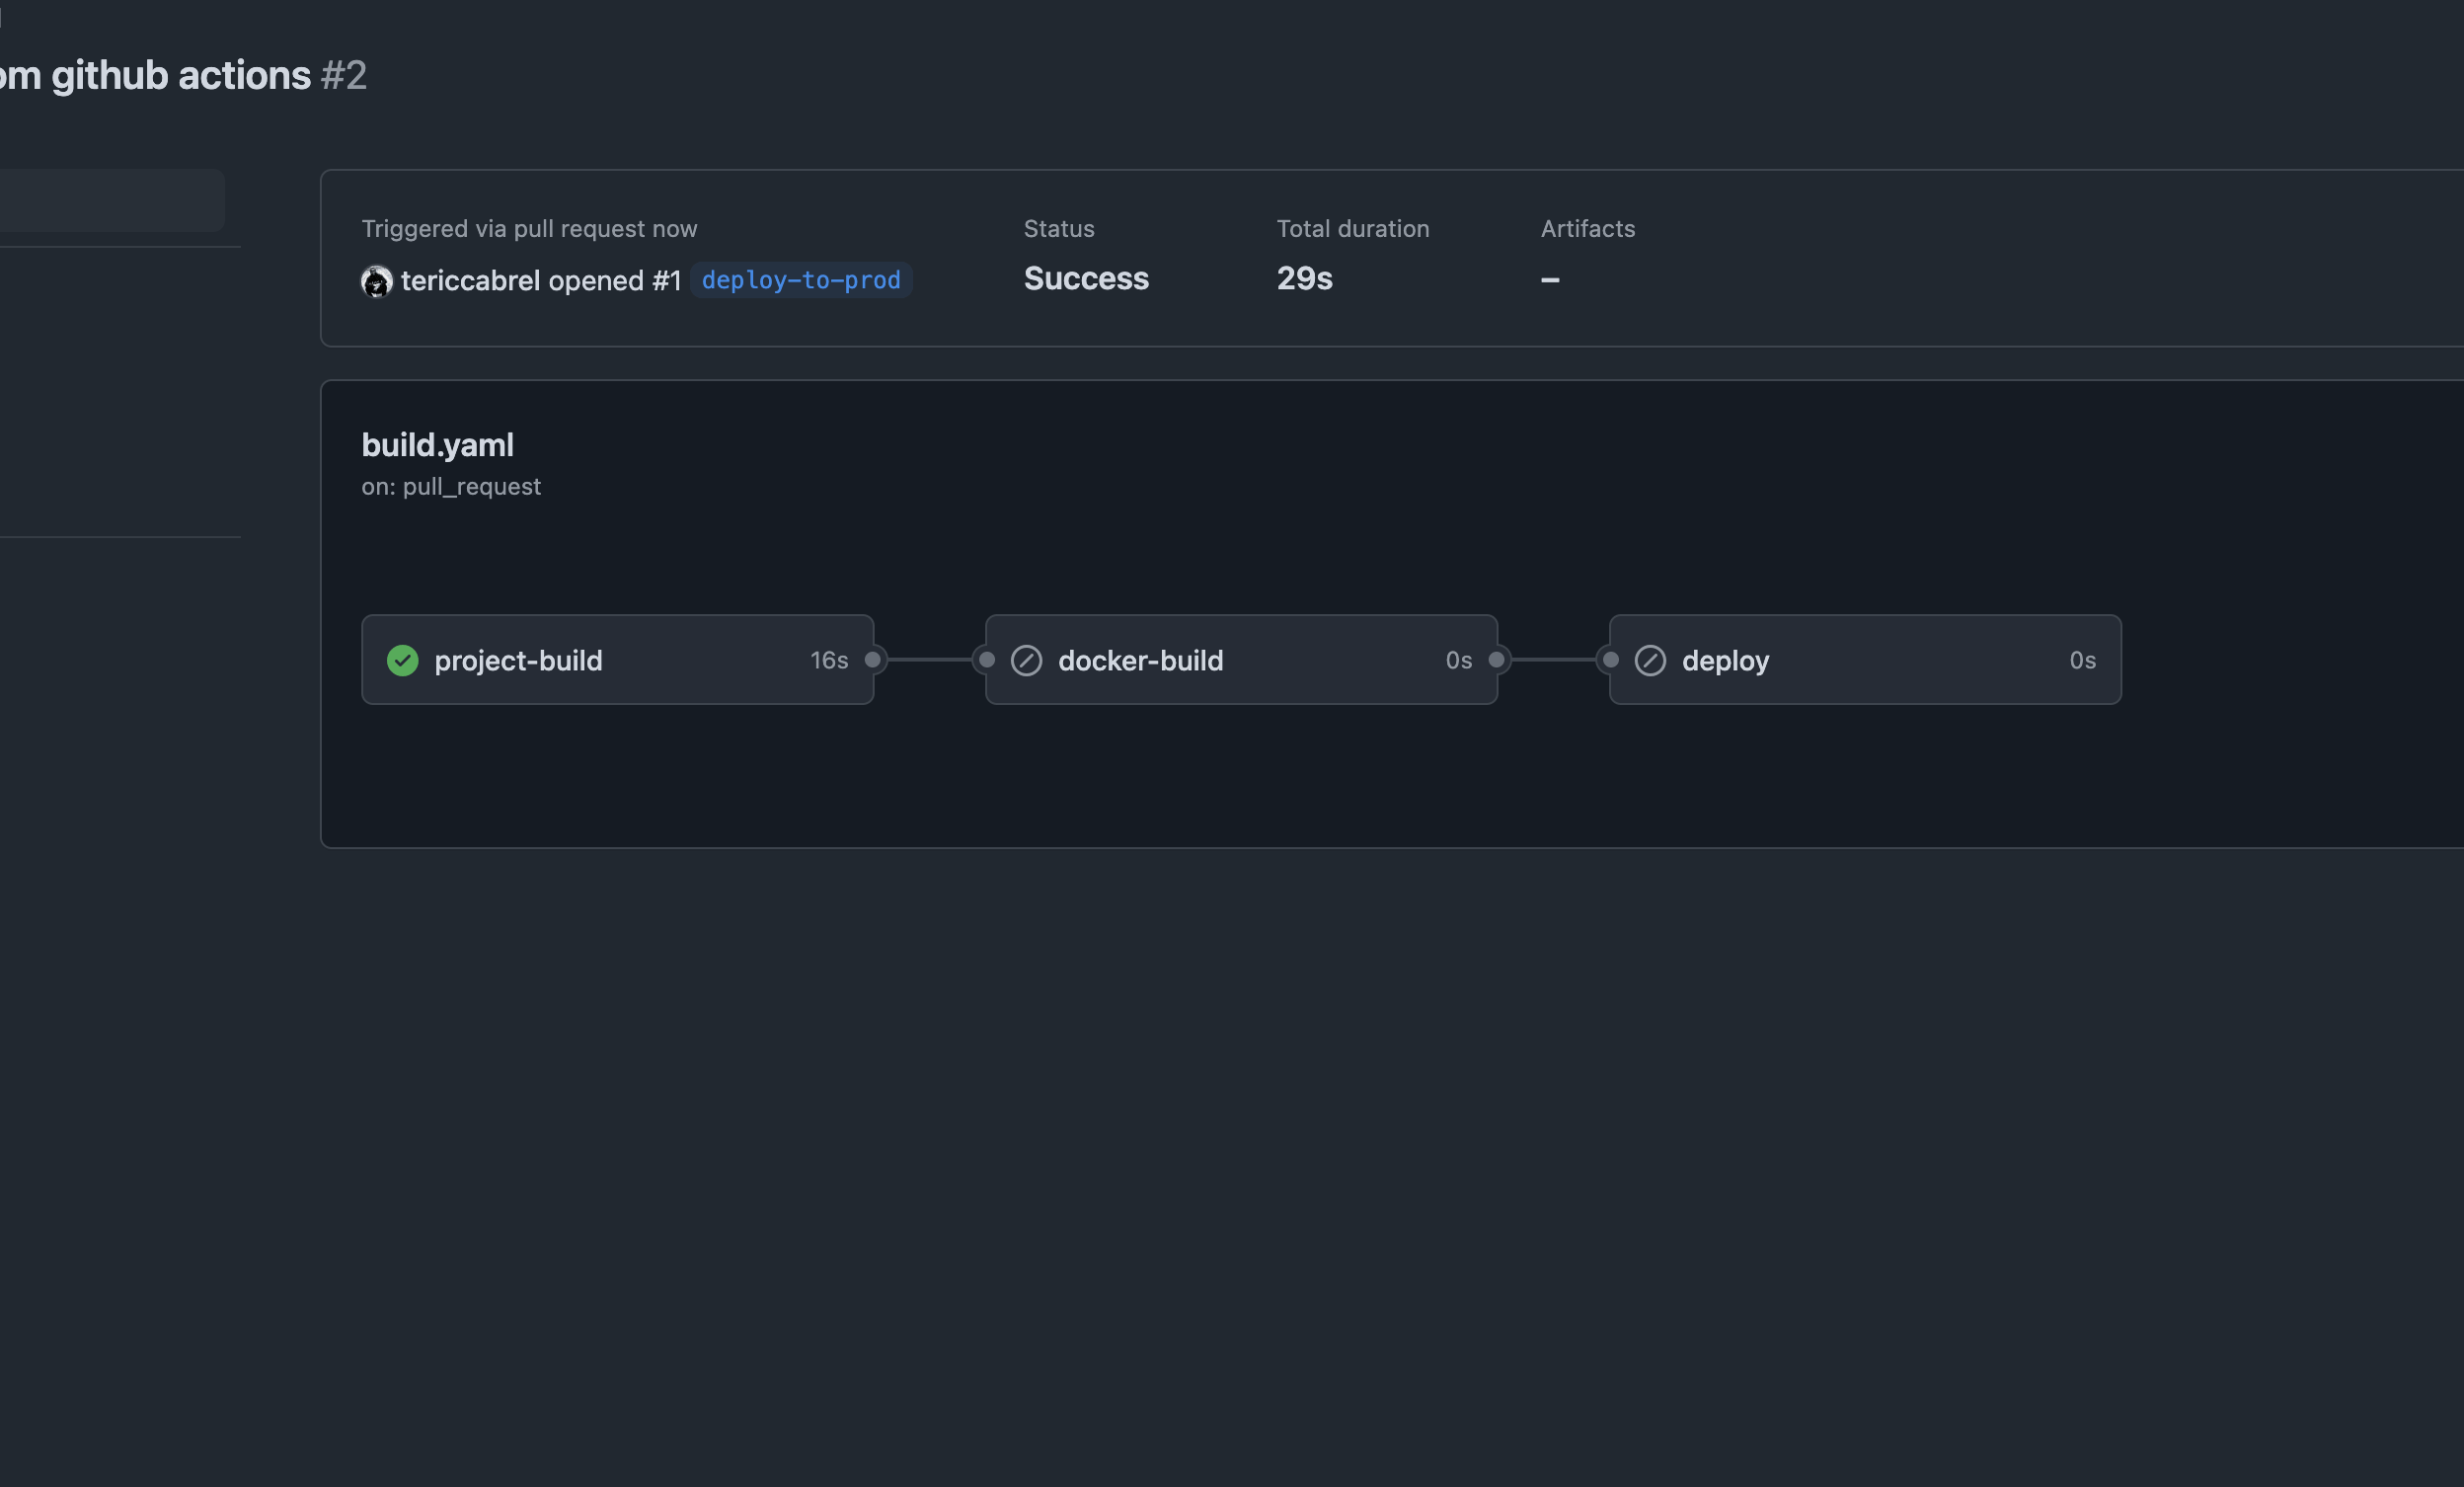2464x1487 pixels.
Task: Click the 29s total duration value
Action: pos(1303,278)
